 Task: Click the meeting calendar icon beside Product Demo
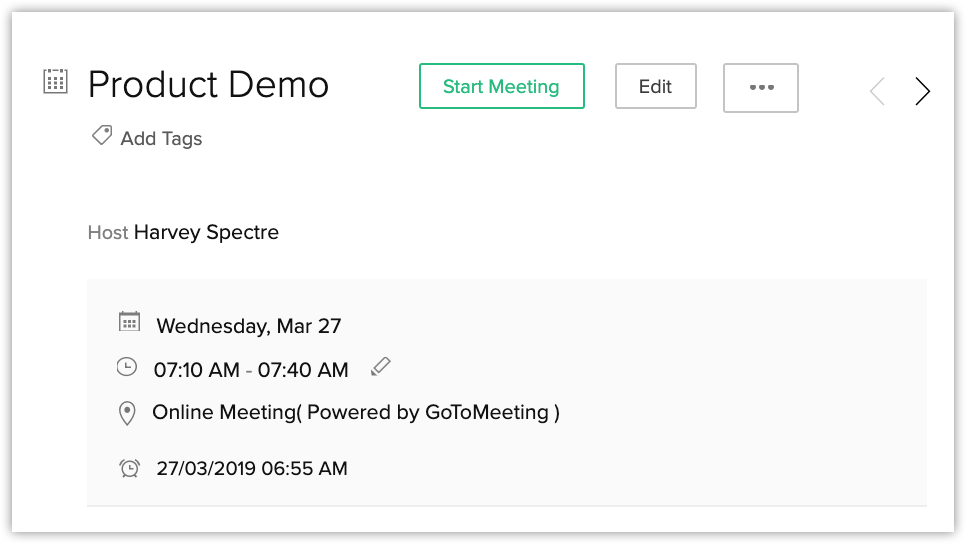coord(55,82)
